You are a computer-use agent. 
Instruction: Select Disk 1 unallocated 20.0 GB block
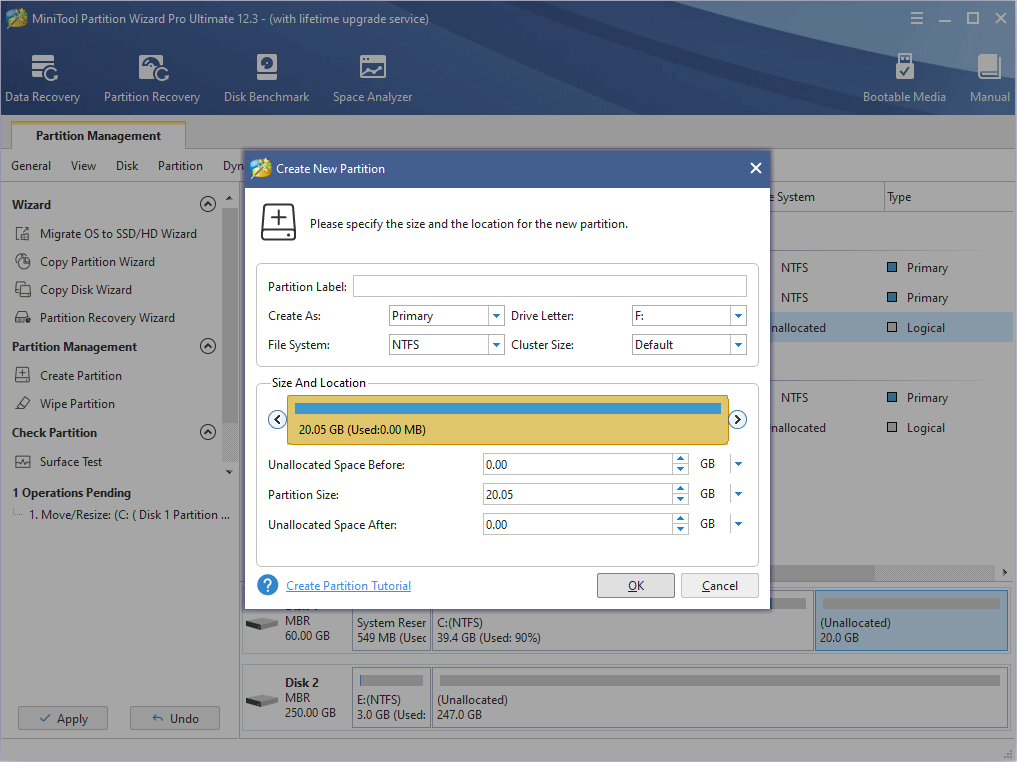911,620
